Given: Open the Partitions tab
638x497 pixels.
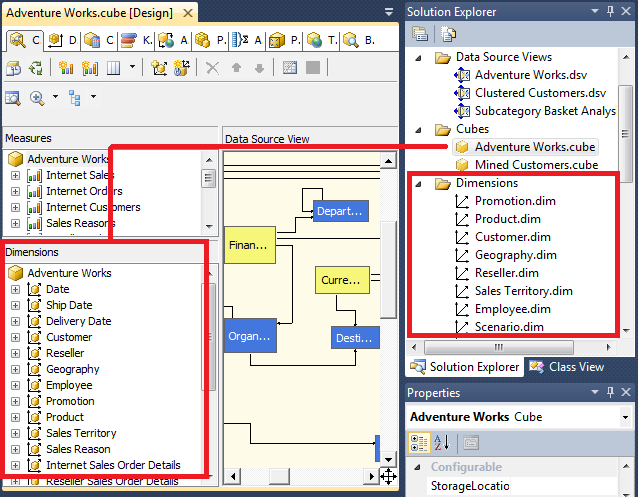Looking at the screenshot, I should [x=210, y=40].
